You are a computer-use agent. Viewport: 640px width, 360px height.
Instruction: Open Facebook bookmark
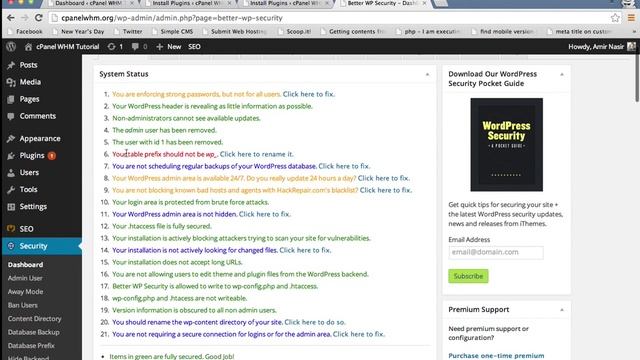pyautogui.click(x=25, y=31)
